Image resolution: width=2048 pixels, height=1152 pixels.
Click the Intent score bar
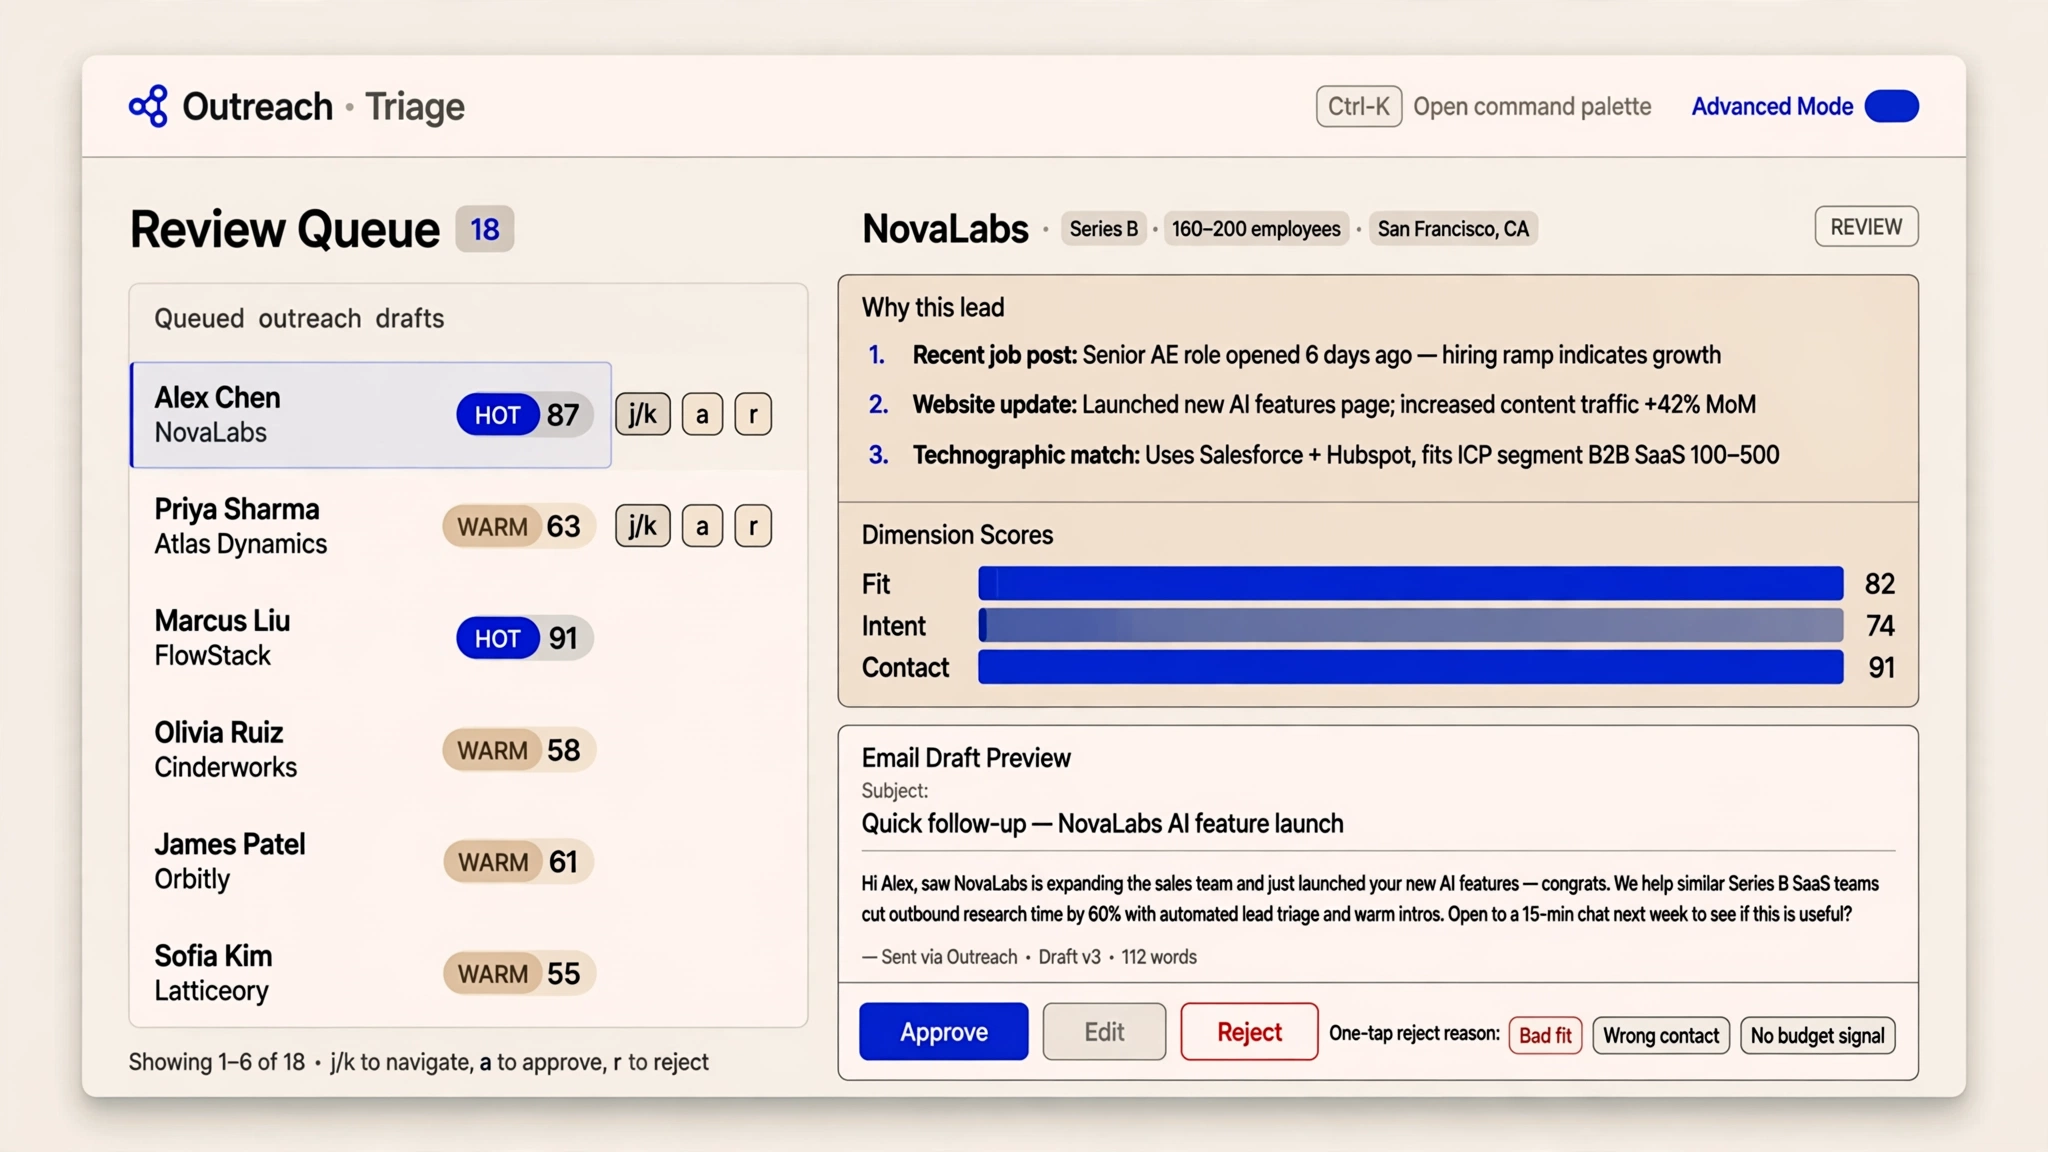(1410, 625)
